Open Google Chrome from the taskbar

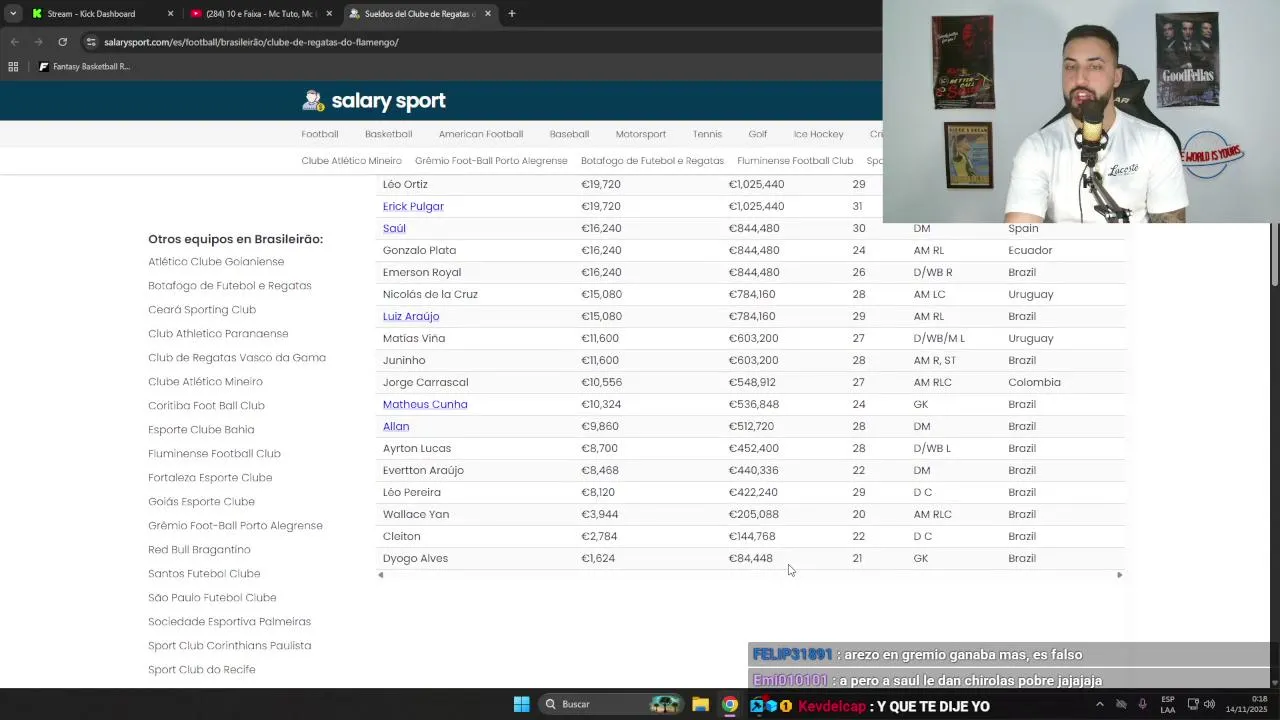730,704
